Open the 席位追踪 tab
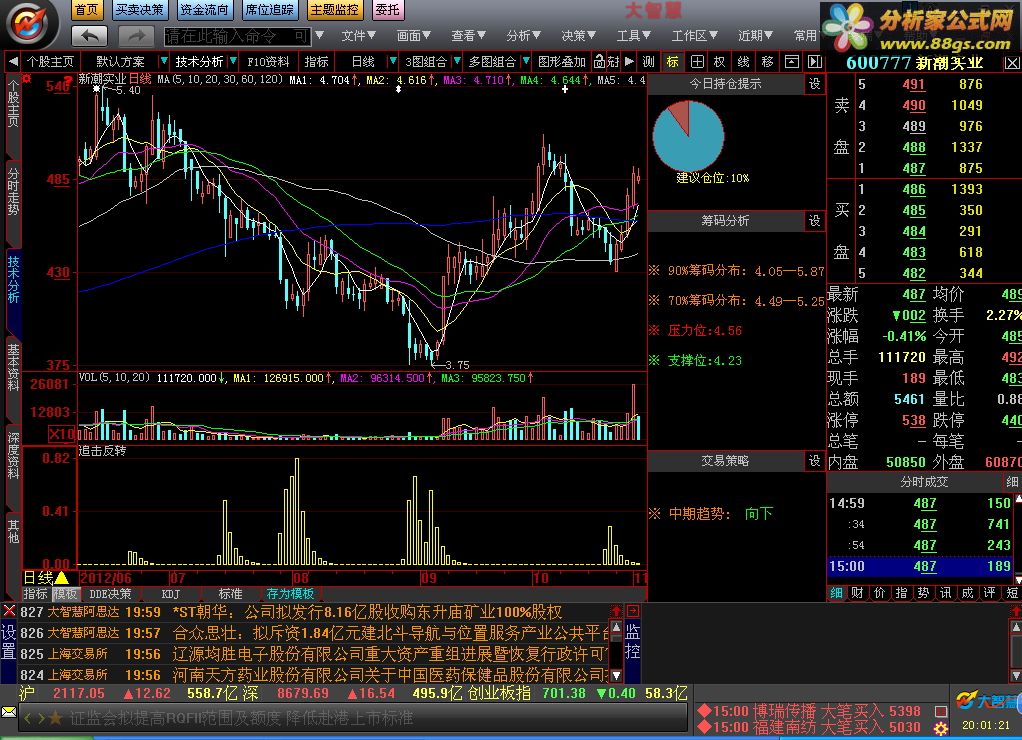 [x=269, y=9]
